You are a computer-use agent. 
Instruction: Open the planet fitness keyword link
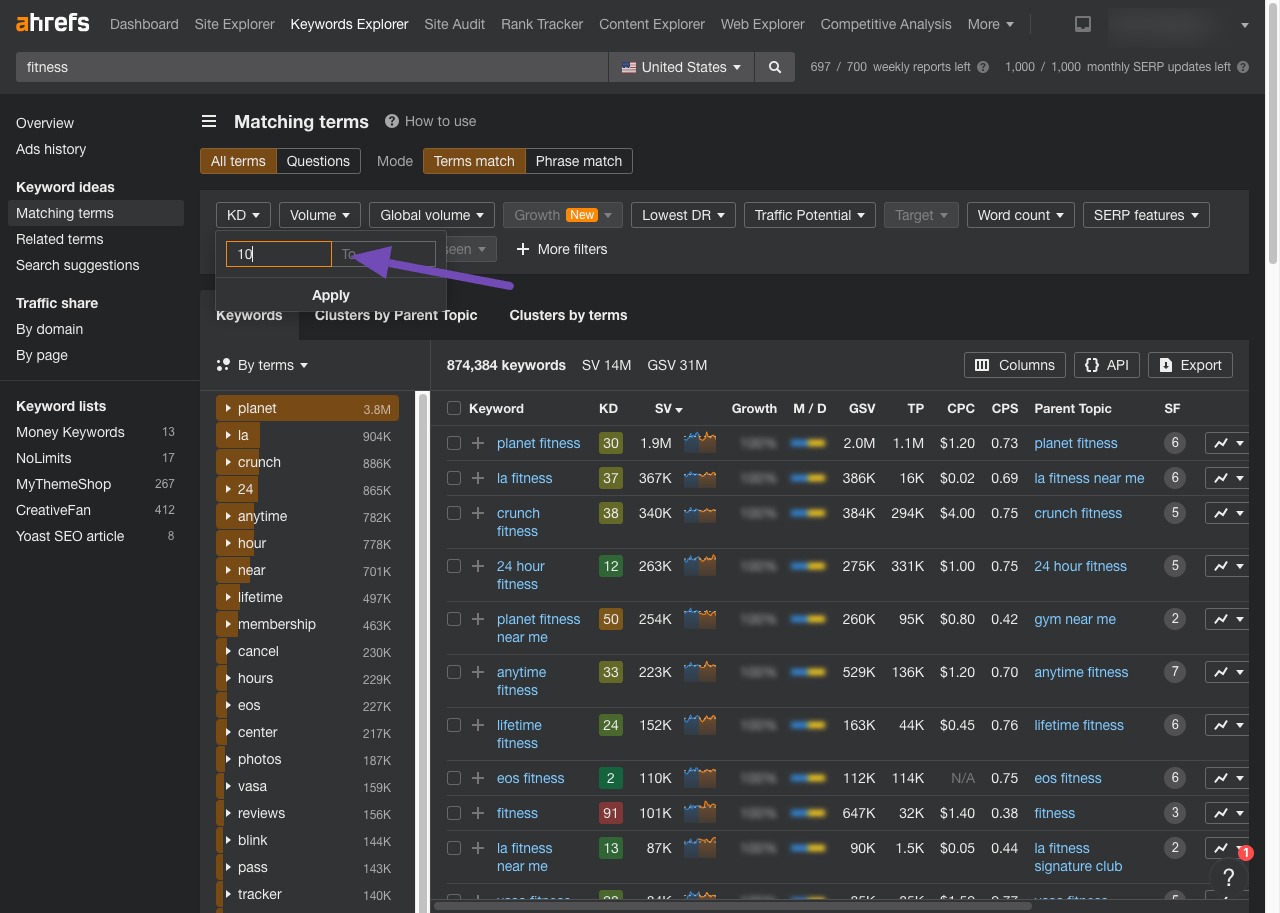click(x=538, y=443)
